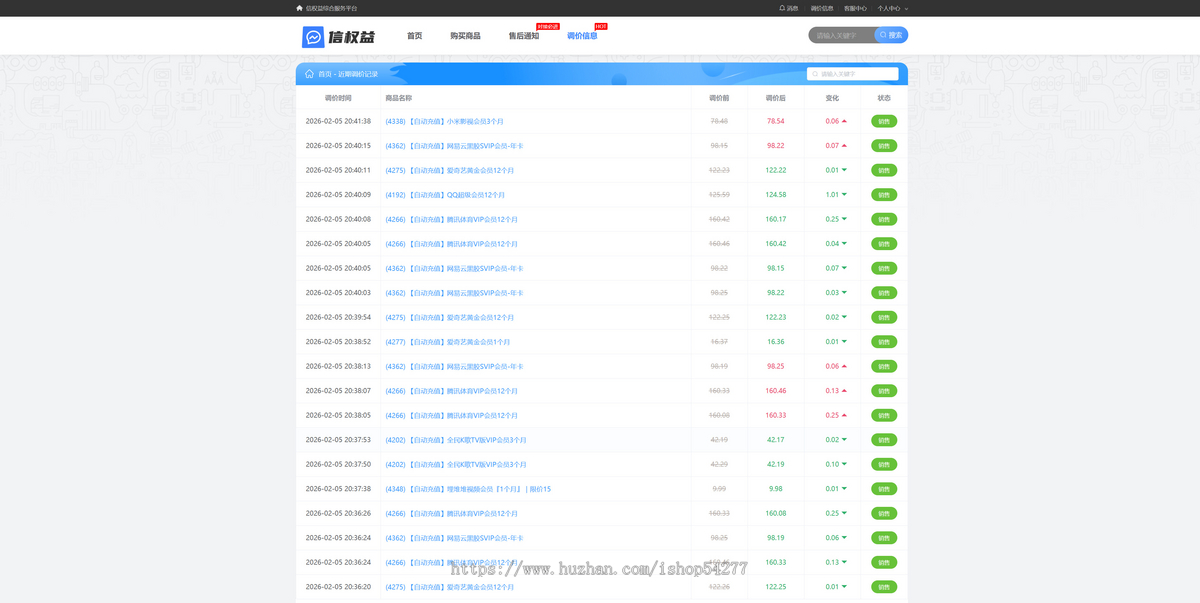The height and width of the screenshot is (603, 1200).
Task: Expand the 个人中心 dropdown in the top bar
Action: click(892, 8)
